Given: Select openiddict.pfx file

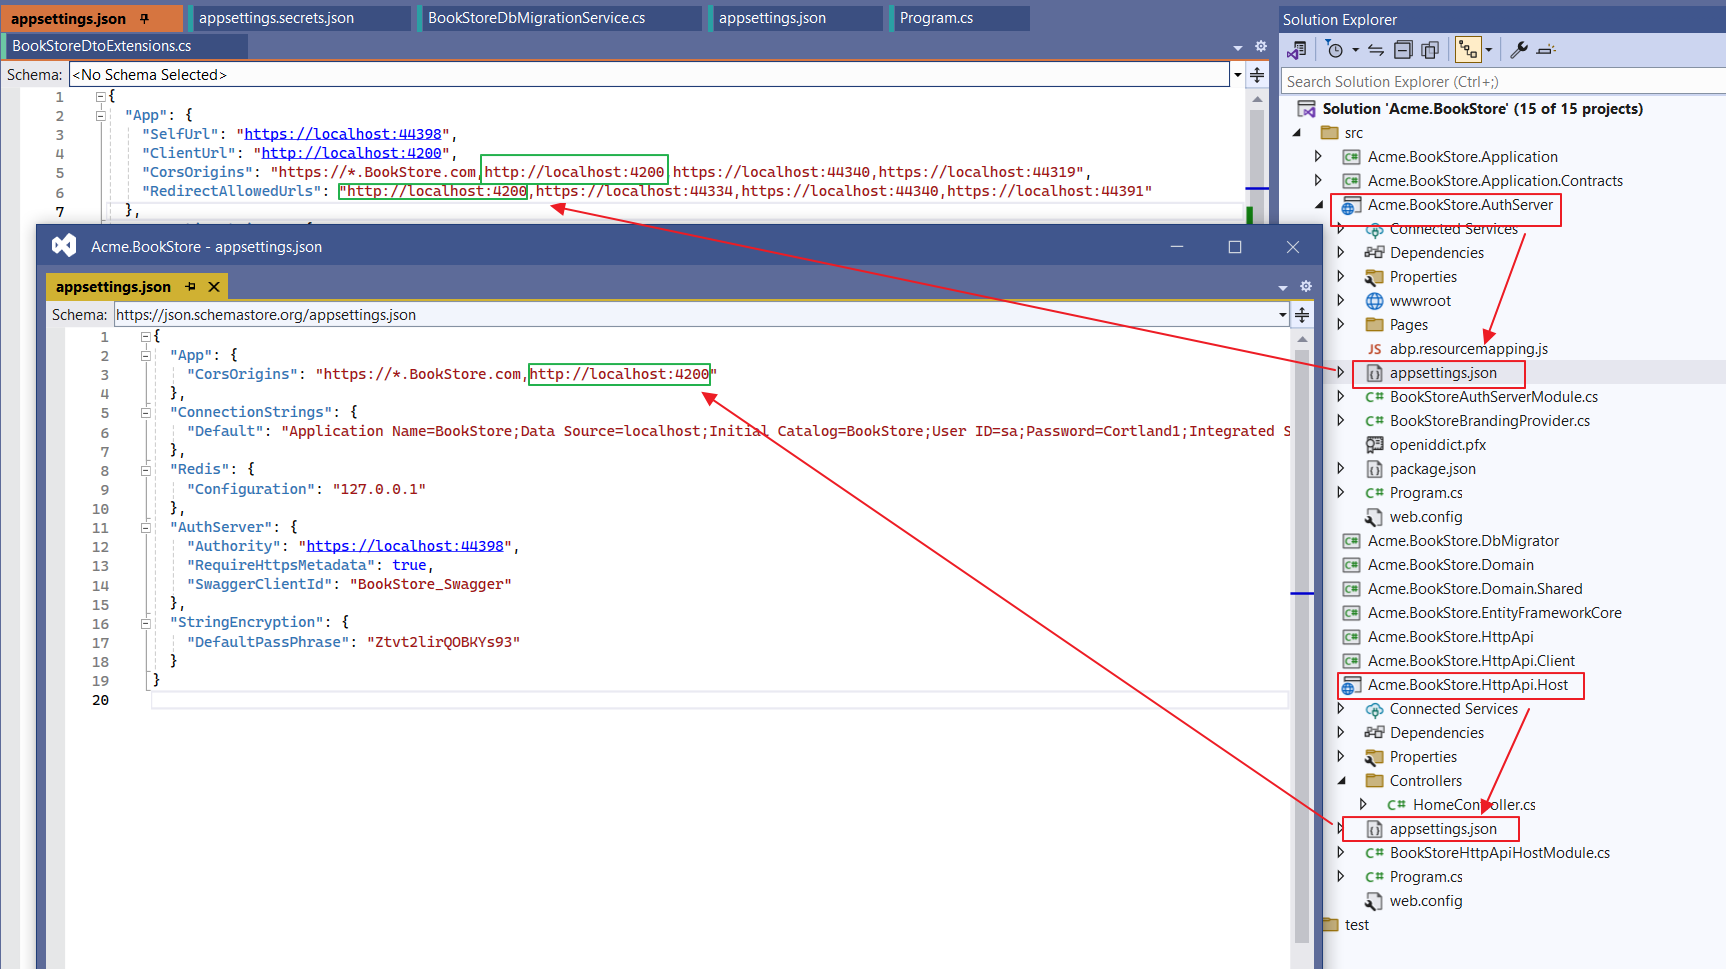Looking at the screenshot, I should 1437,445.
